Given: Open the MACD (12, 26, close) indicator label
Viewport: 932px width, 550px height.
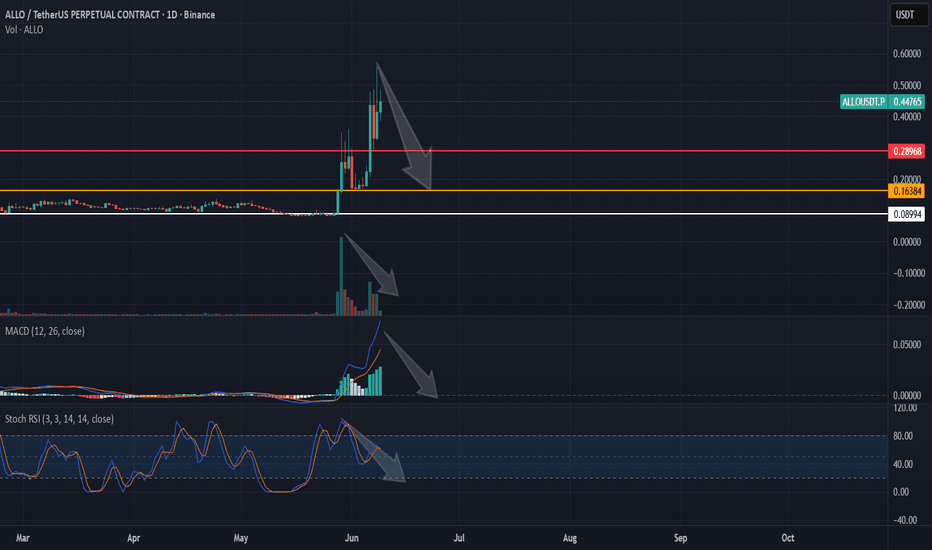Looking at the screenshot, I should tap(45, 331).
